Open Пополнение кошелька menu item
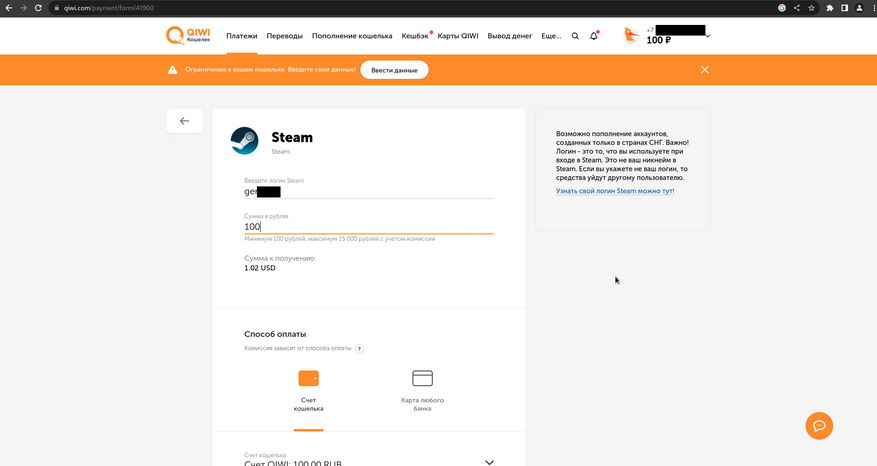Screen dimensions: 877x466 tap(352, 36)
